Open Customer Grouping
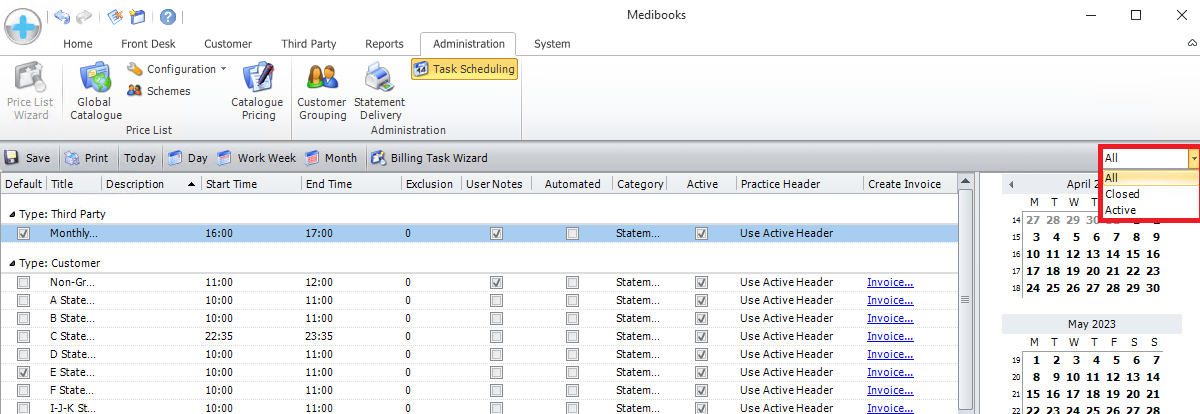Viewport: 1200px width, 414px height. coord(322,91)
